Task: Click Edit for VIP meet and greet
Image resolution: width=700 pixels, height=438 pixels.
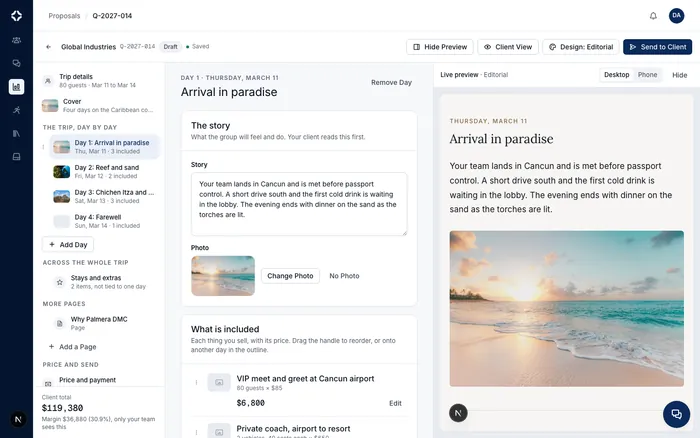Action: tap(395, 403)
